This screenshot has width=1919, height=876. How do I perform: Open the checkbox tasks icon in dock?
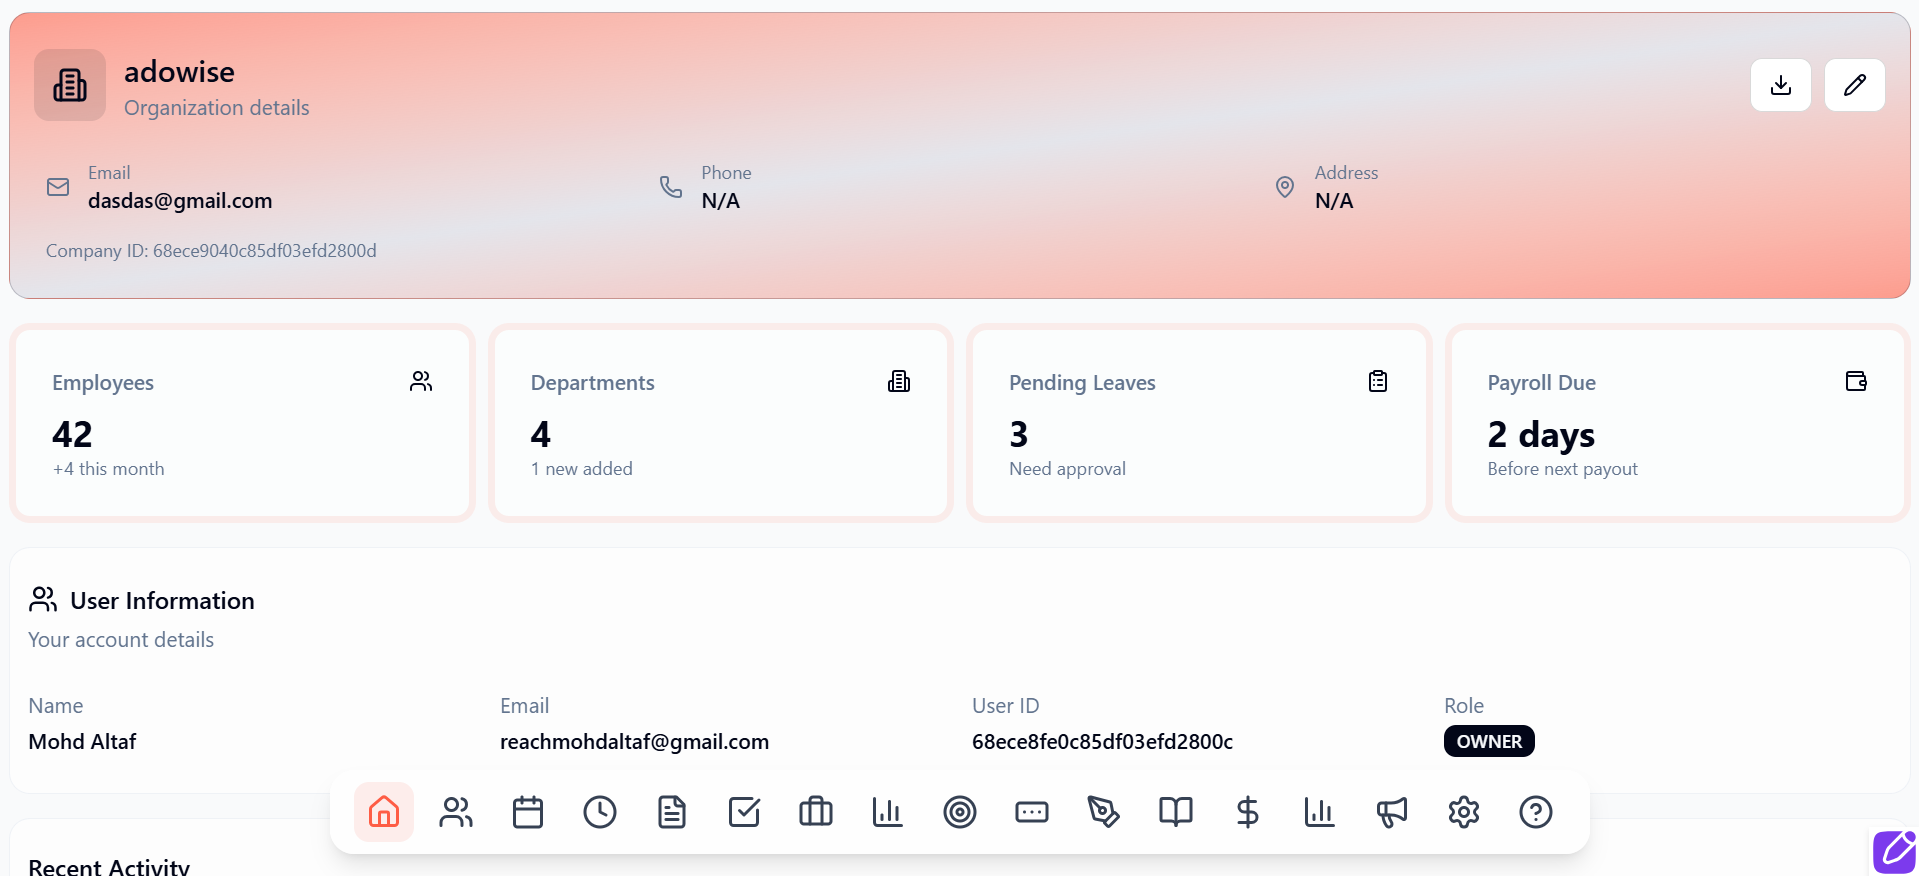point(744,812)
